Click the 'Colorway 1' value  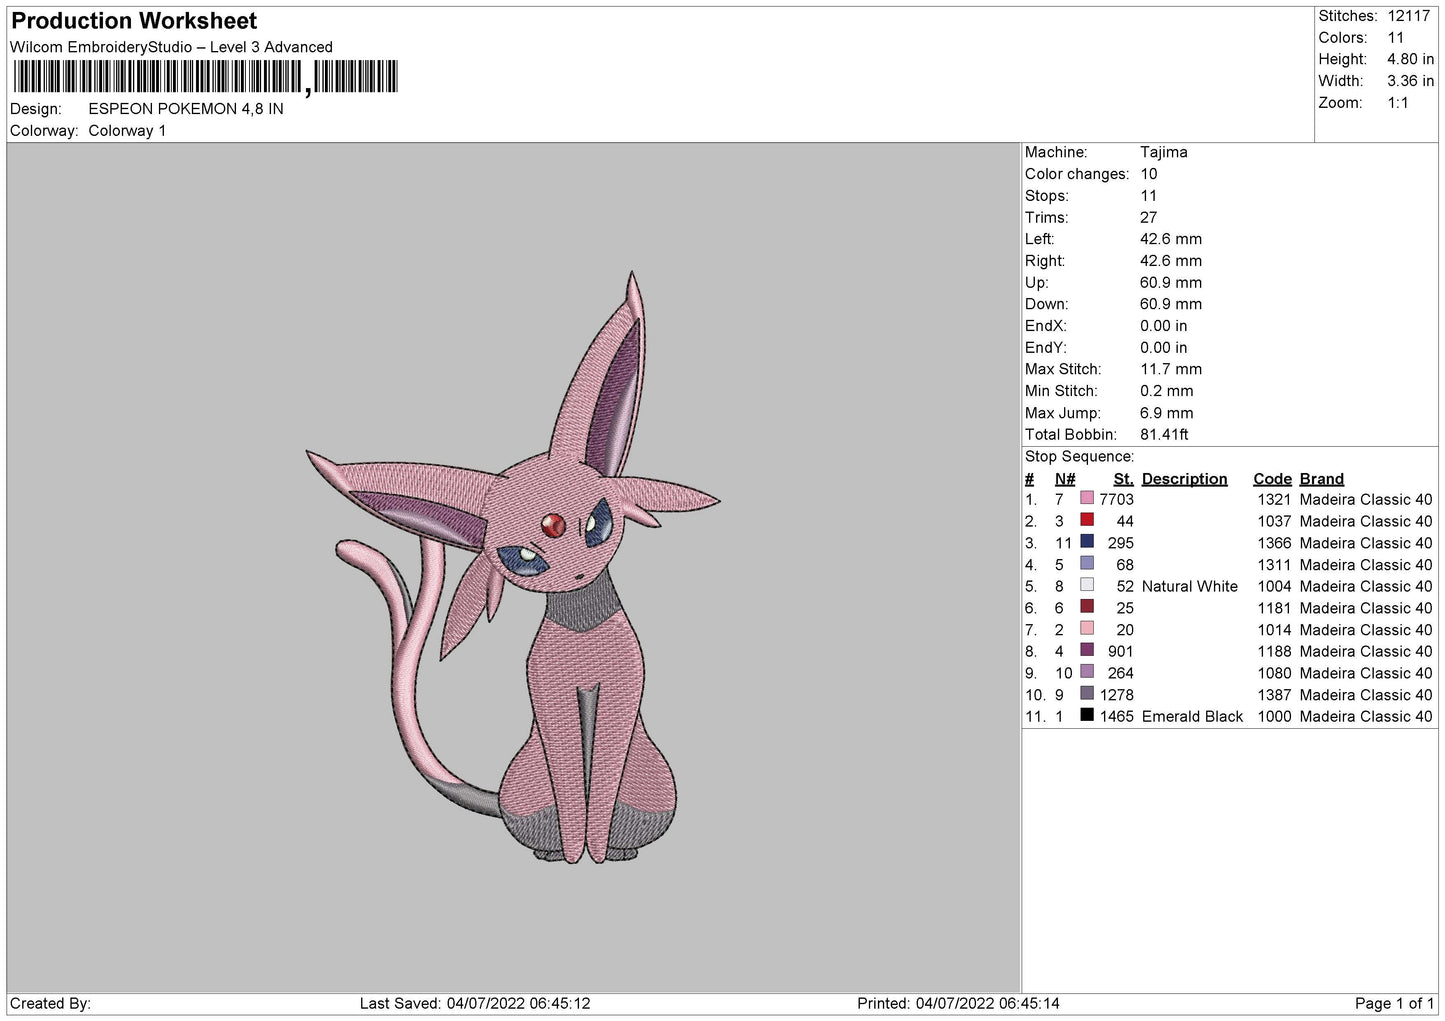(x=127, y=131)
